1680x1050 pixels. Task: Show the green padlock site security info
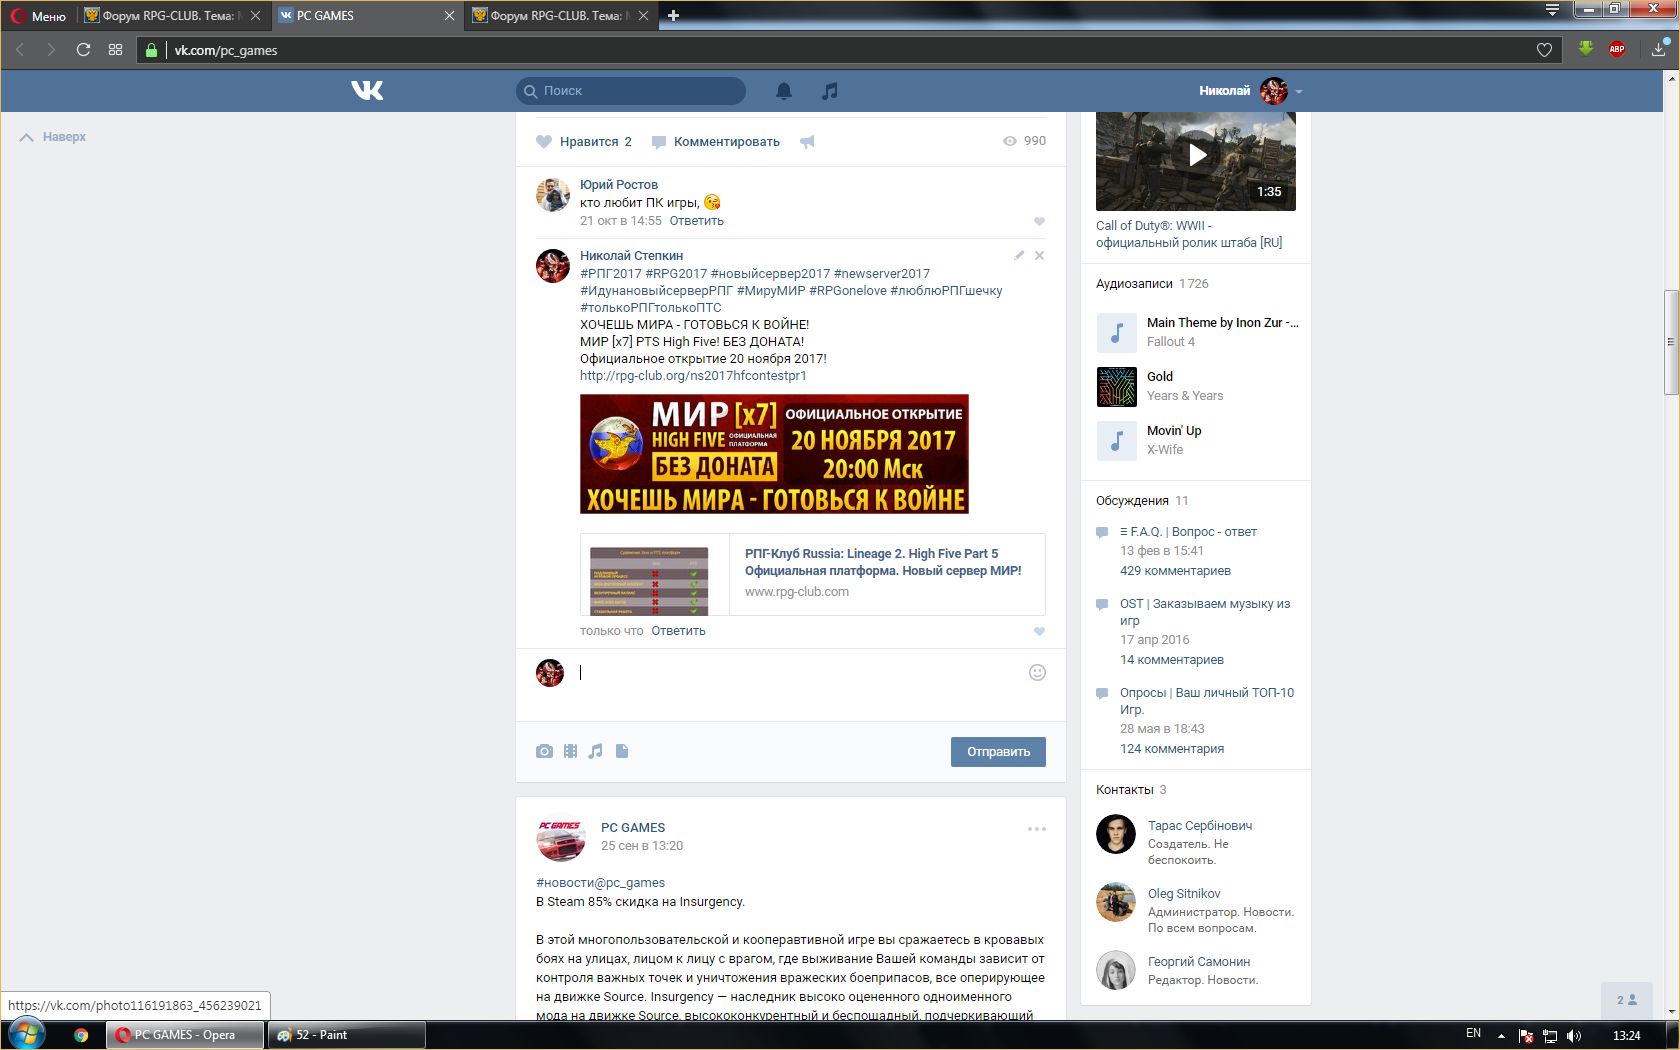click(x=151, y=50)
